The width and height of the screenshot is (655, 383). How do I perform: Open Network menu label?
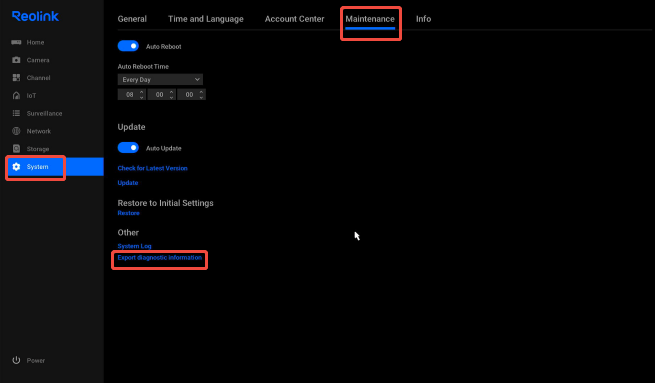click(39, 131)
